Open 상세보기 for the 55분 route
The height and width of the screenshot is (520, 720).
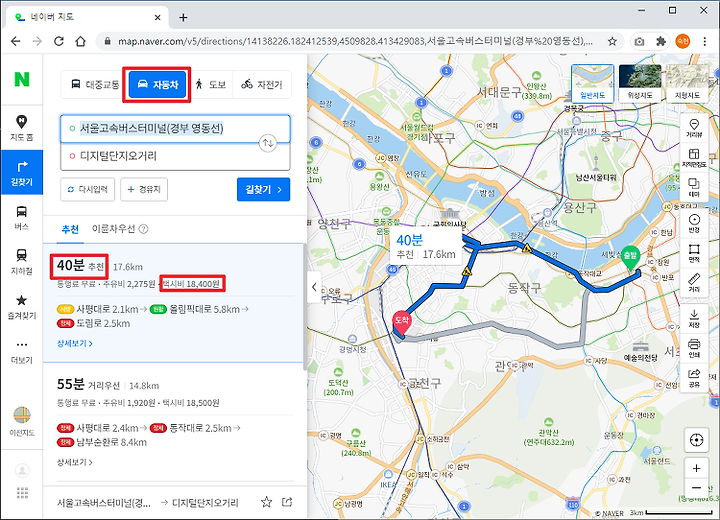(74, 462)
